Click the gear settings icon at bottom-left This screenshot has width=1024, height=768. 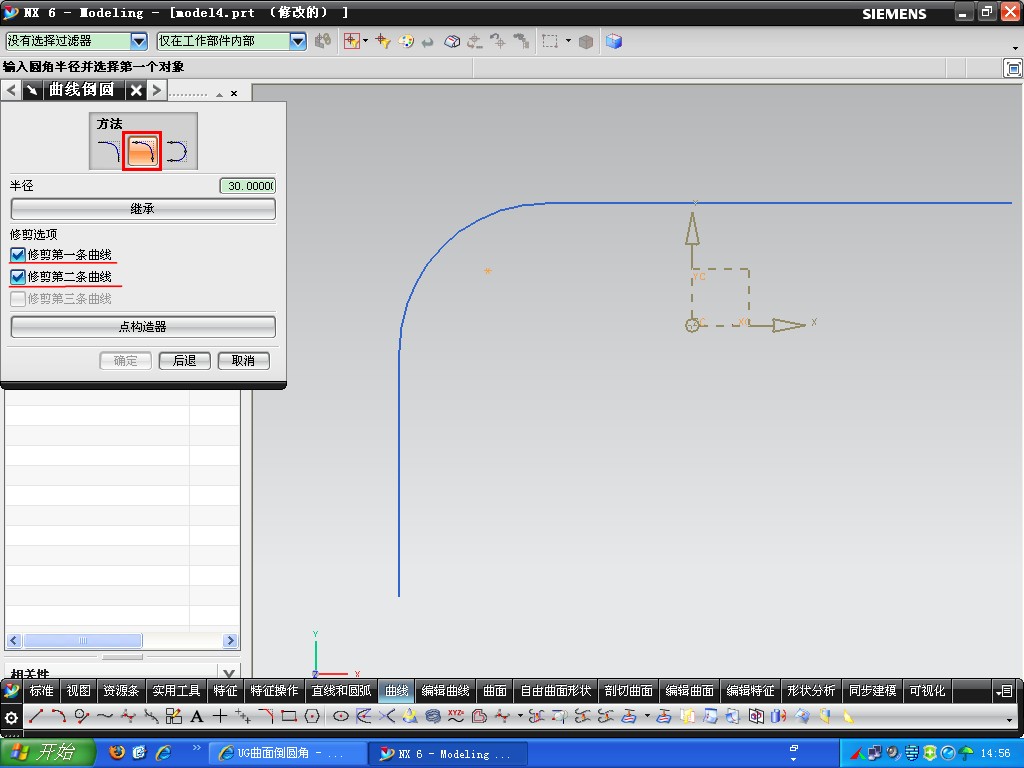pyautogui.click(x=11, y=718)
